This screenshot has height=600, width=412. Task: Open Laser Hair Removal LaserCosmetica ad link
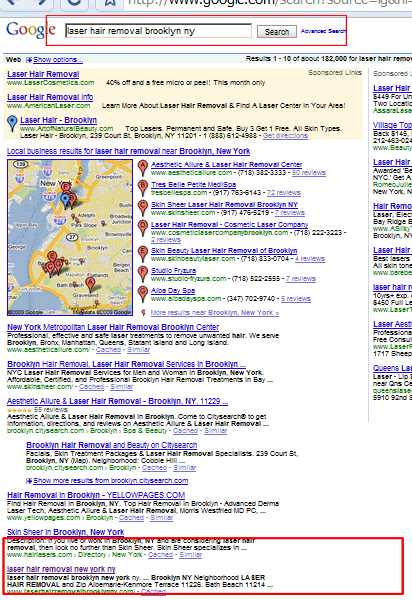(43, 74)
